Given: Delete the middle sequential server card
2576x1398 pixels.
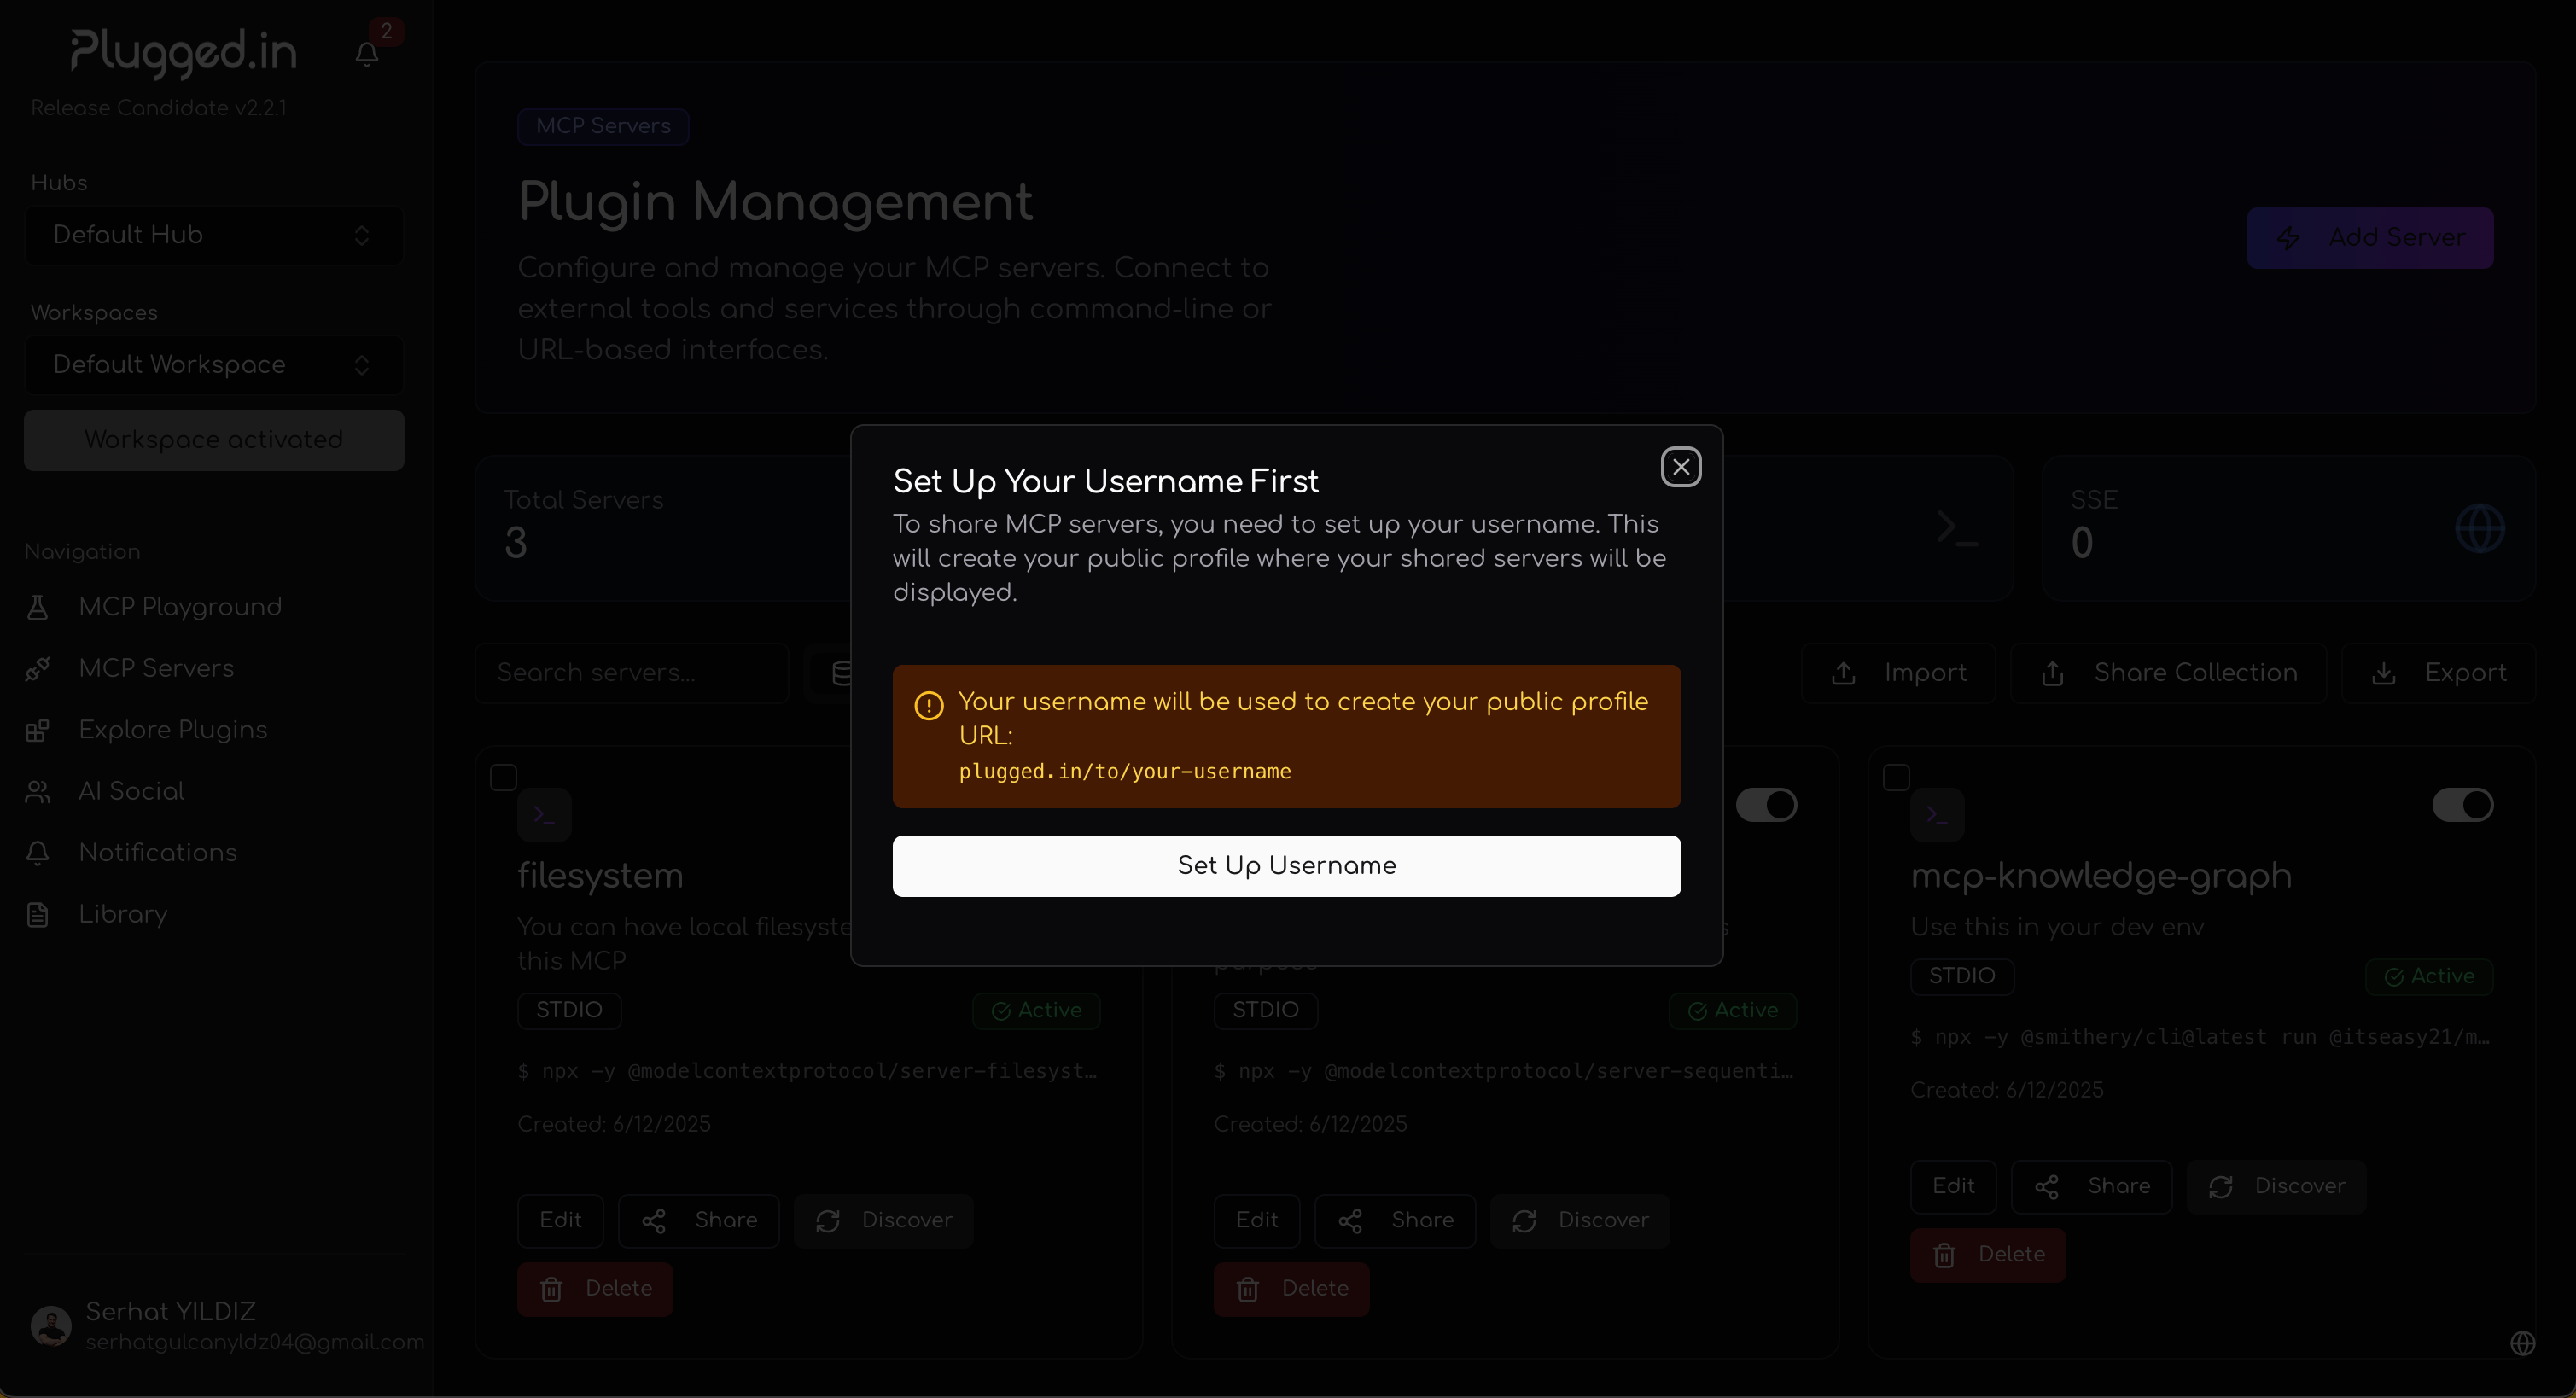Looking at the screenshot, I should tap(1292, 1289).
